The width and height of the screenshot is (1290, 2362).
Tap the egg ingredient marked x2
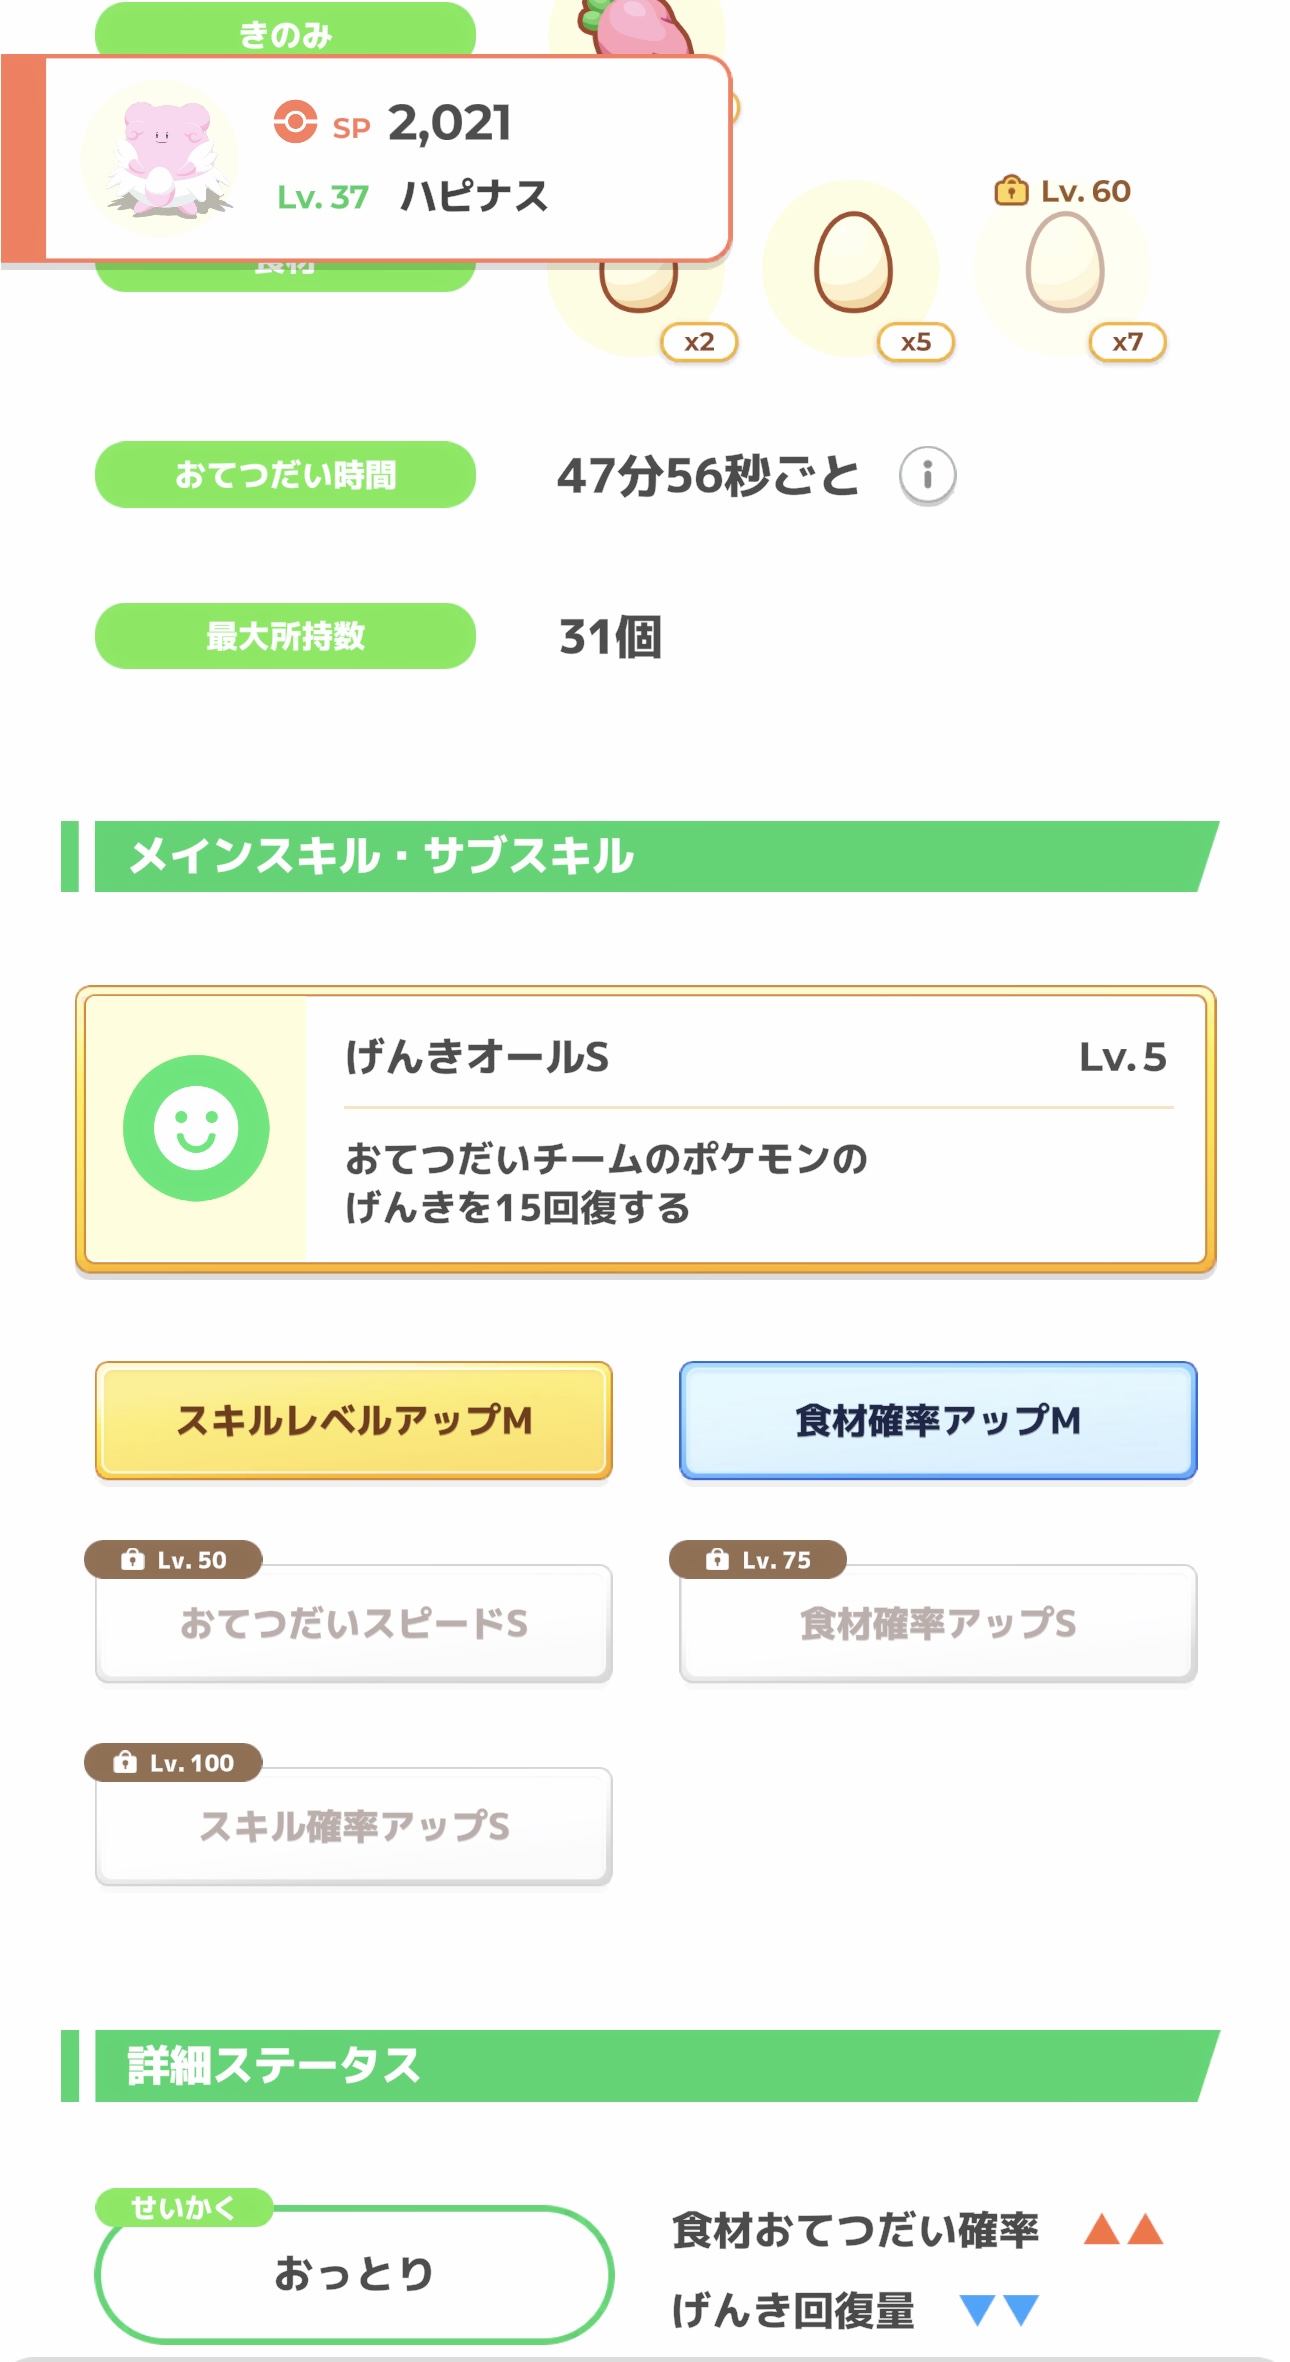[638, 290]
